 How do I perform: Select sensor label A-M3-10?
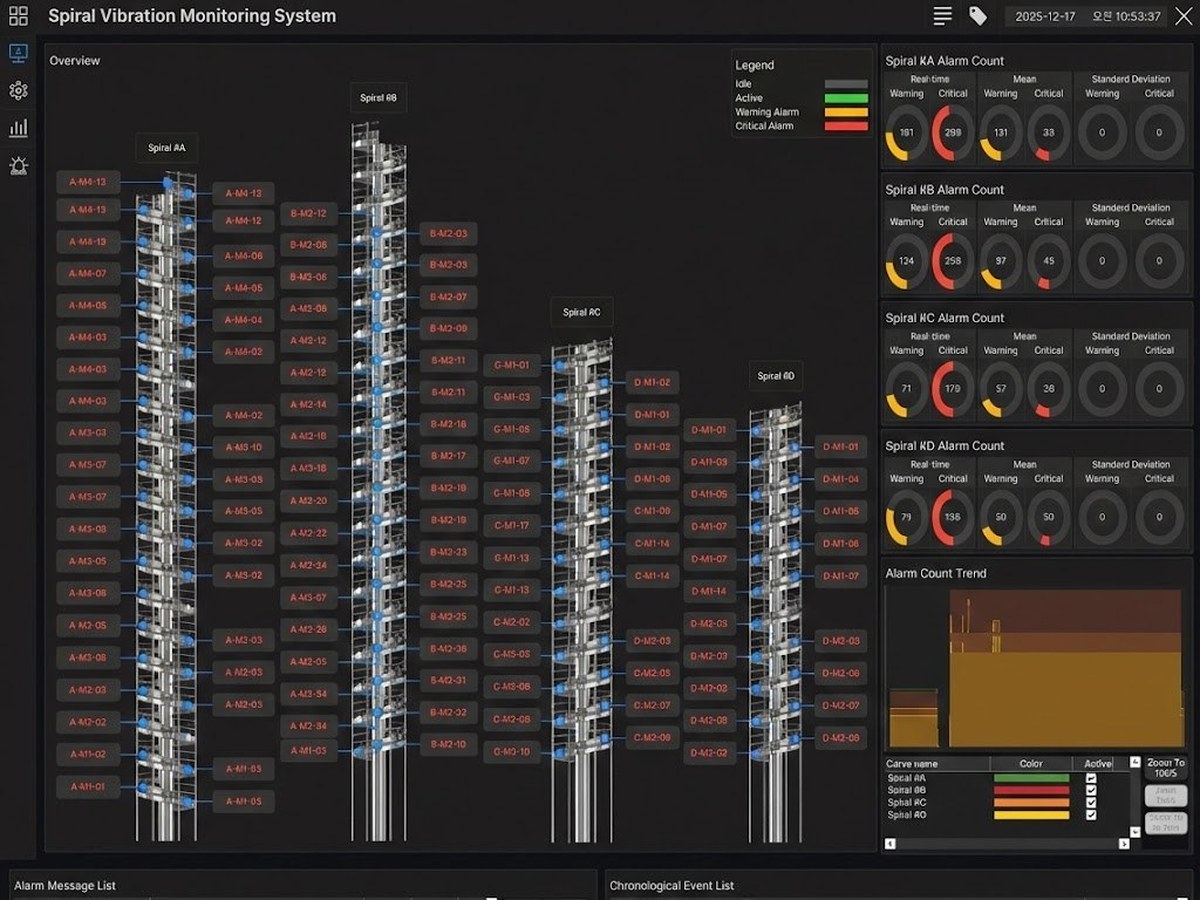pyautogui.click(x=244, y=447)
